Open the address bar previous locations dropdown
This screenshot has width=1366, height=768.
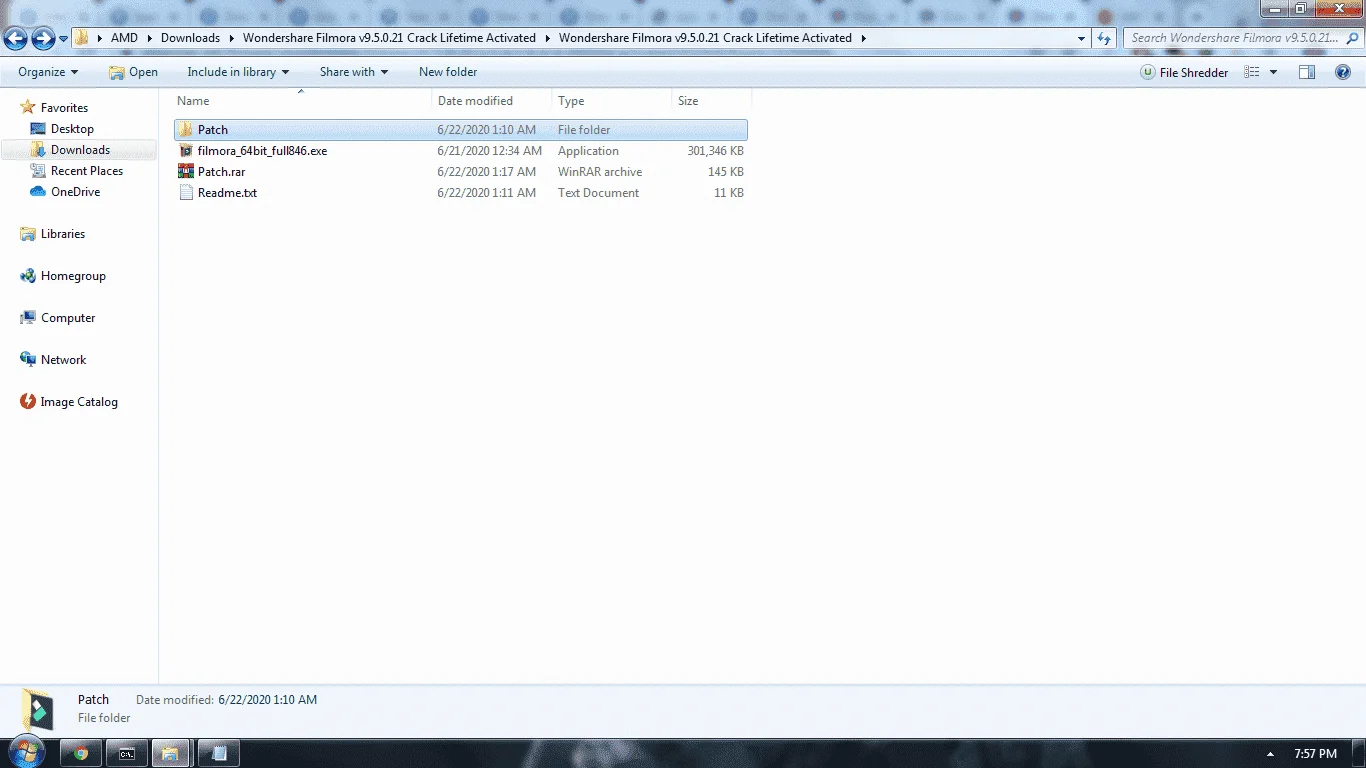(1081, 38)
